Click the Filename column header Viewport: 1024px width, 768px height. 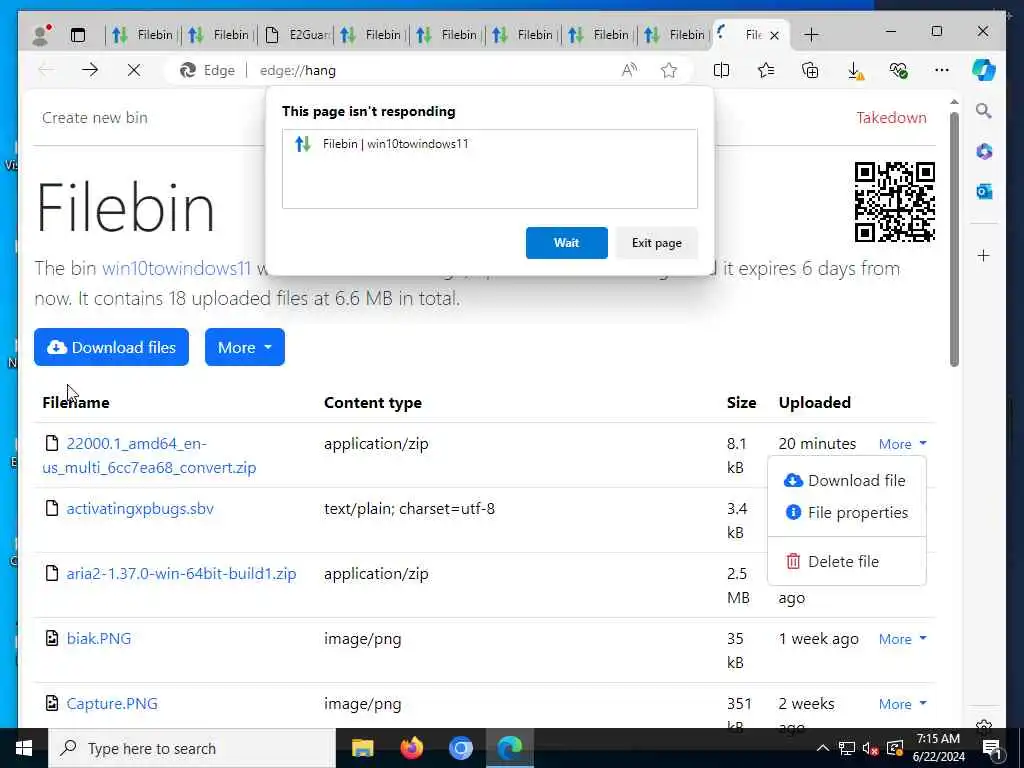tap(76, 402)
